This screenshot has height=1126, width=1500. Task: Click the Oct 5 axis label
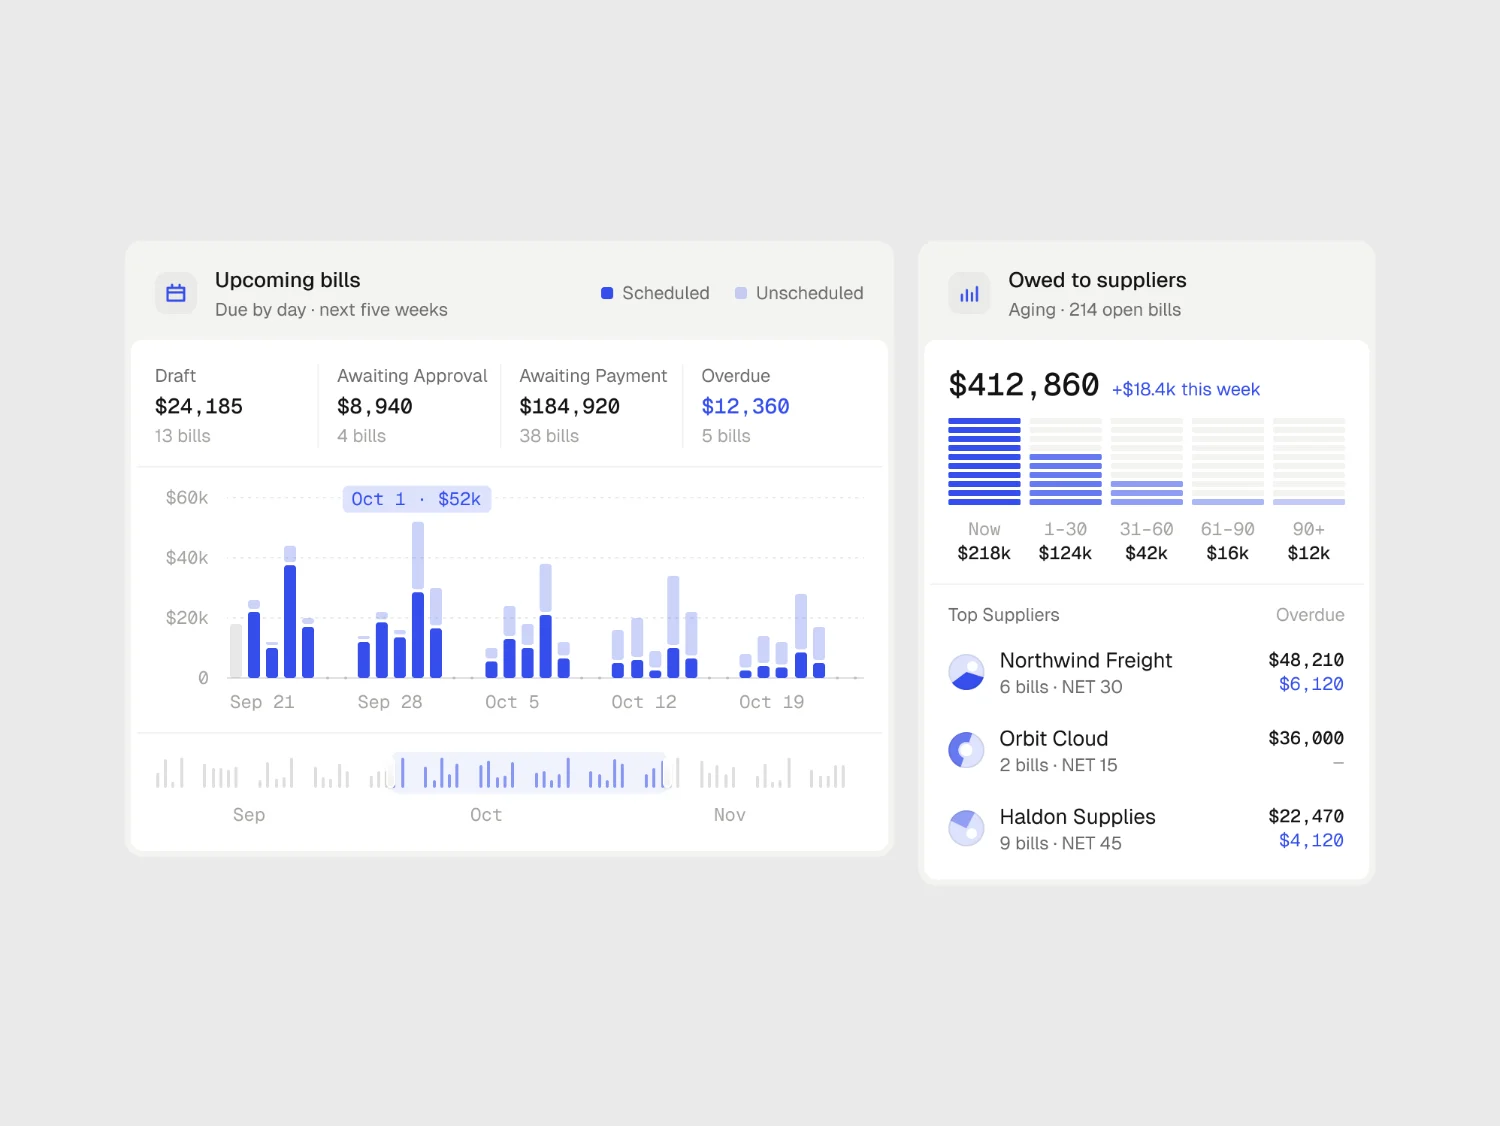pos(512,702)
